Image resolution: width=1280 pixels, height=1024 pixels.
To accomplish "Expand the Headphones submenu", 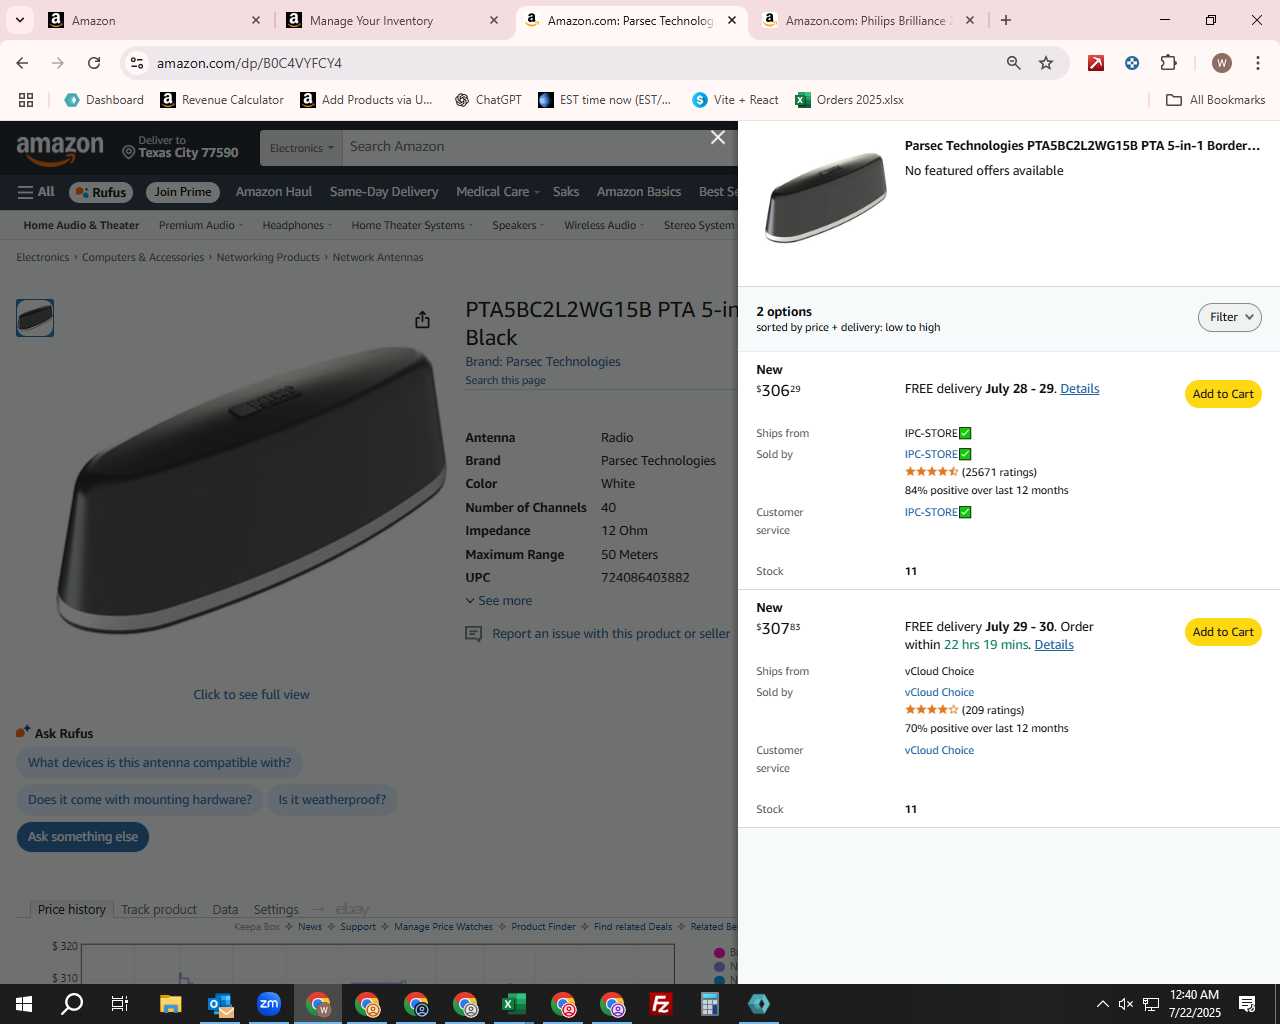I will pyautogui.click(x=297, y=226).
